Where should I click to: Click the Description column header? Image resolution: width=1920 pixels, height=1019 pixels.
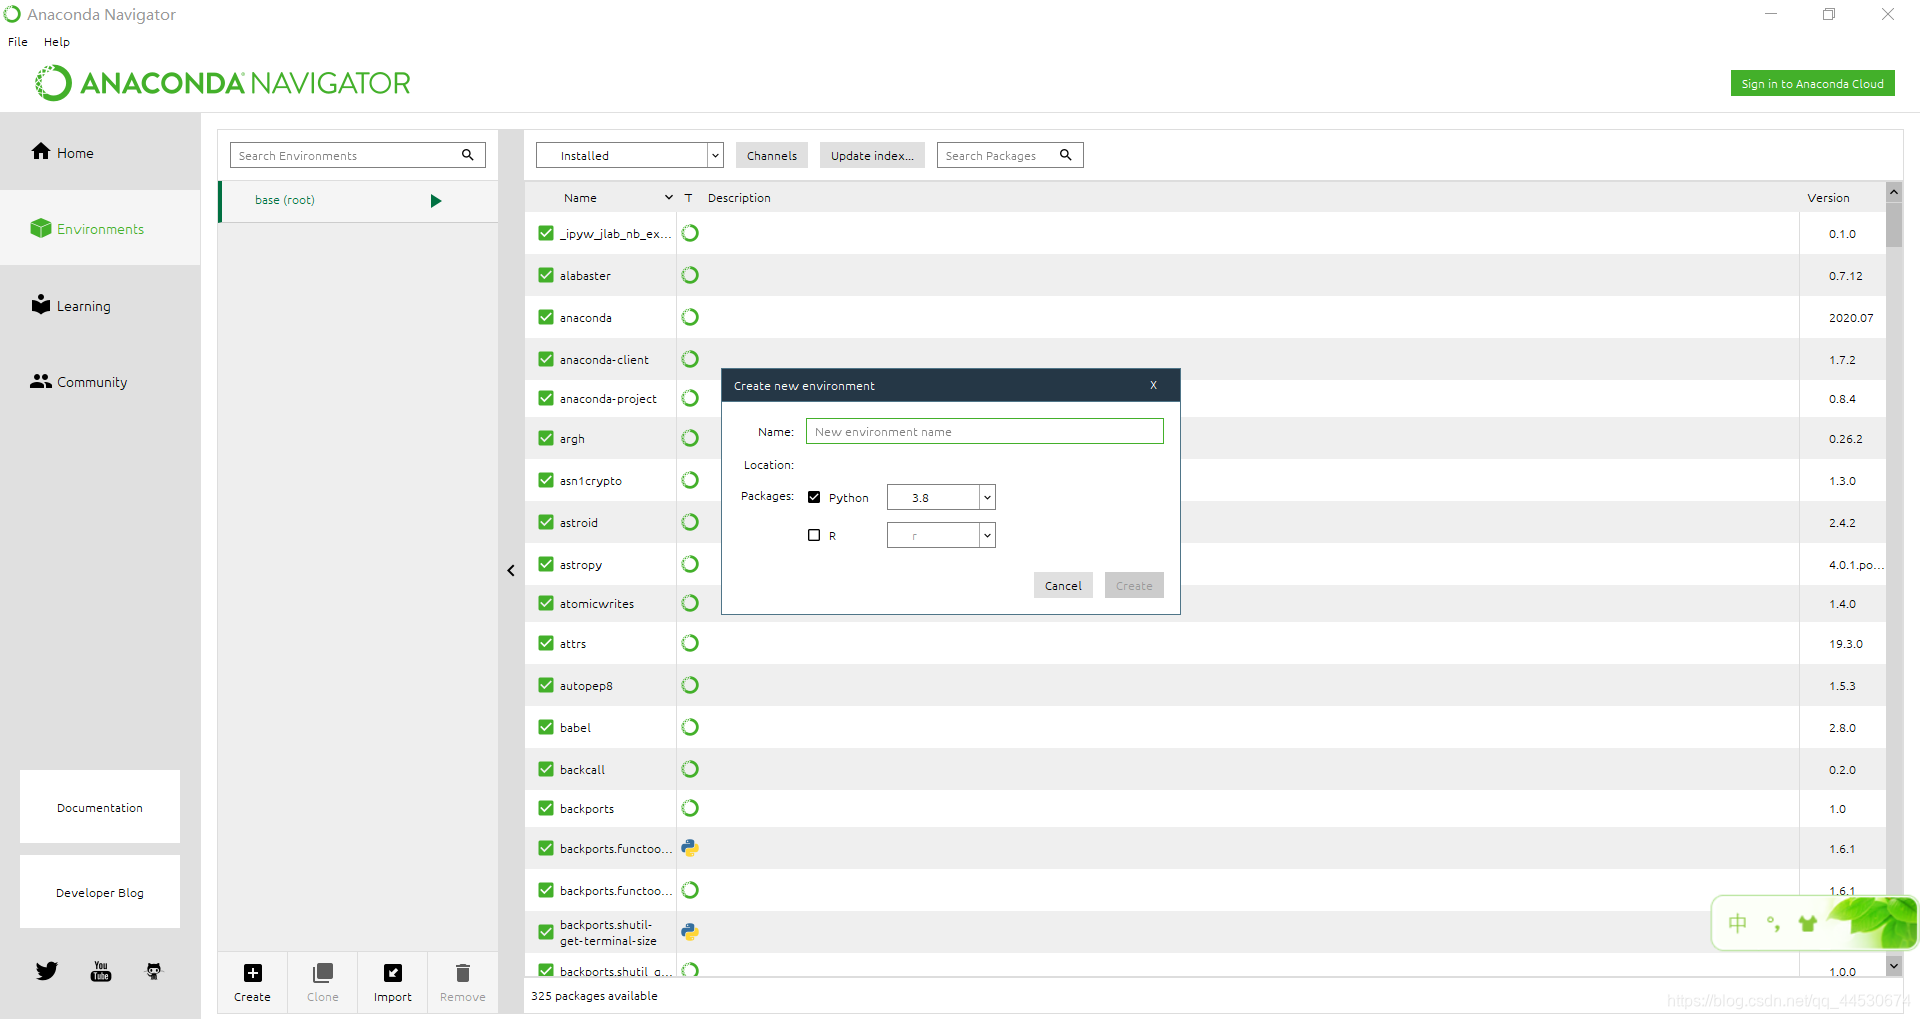(739, 198)
